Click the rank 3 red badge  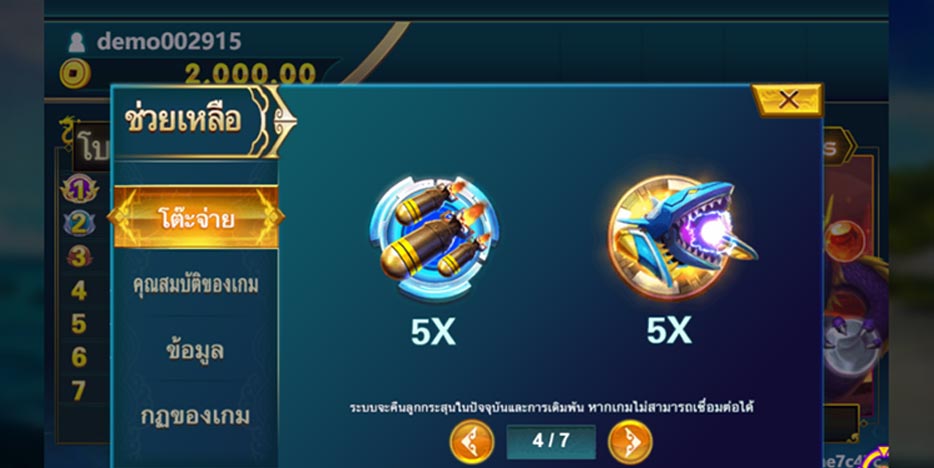tap(79, 257)
